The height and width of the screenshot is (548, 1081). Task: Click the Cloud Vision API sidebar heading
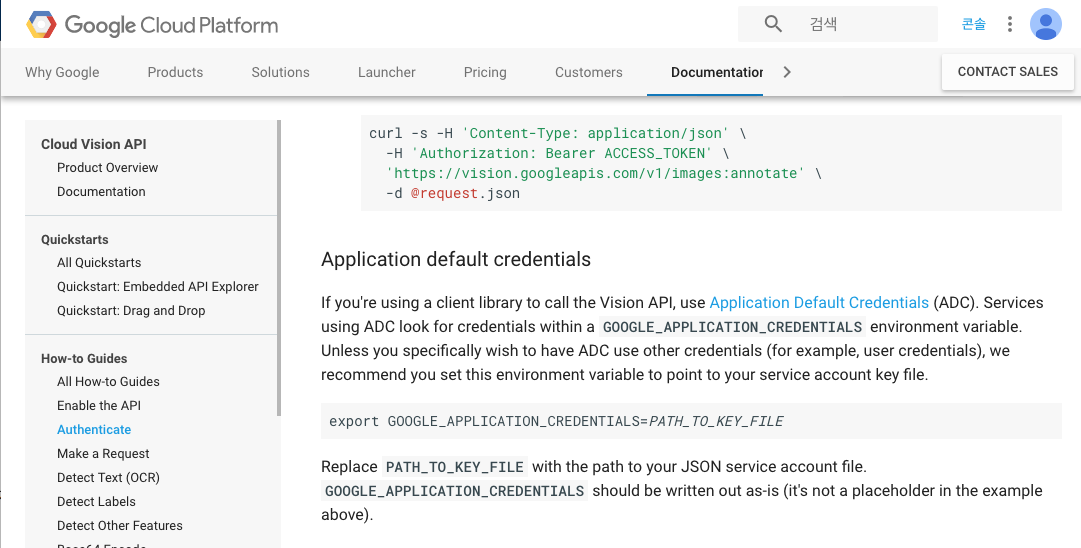94,144
